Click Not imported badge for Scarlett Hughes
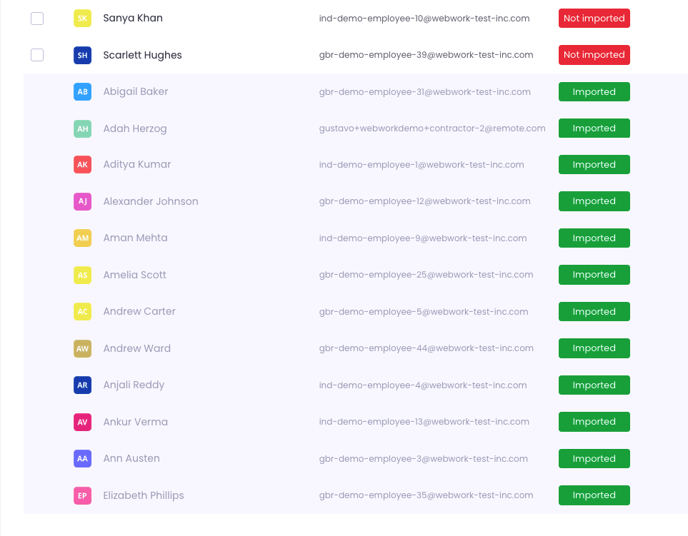Viewport: 688px width, 536px height. (x=594, y=55)
